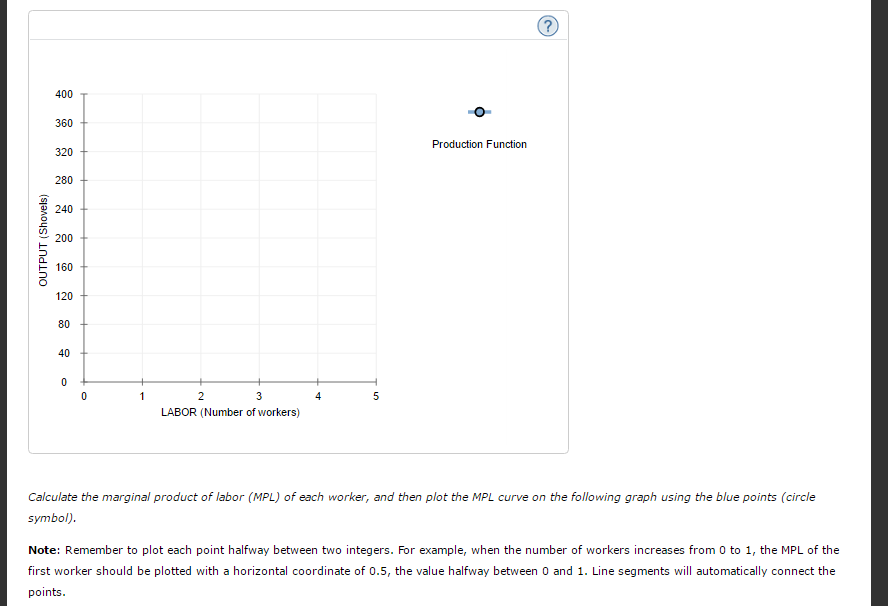Select the blue Production Function circle symbol
The width and height of the screenshot is (888, 606).
[479, 112]
